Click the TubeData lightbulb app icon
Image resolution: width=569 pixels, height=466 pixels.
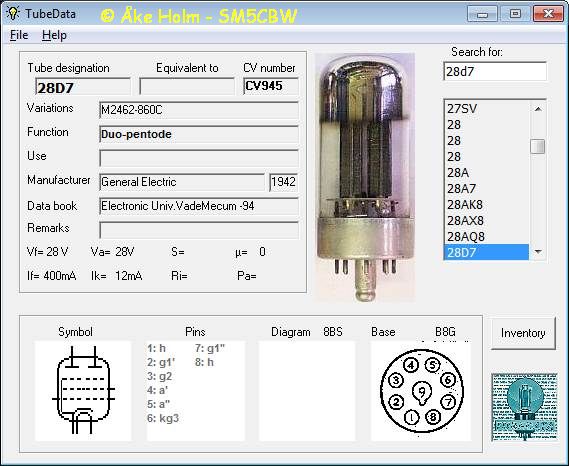(13, 13)
